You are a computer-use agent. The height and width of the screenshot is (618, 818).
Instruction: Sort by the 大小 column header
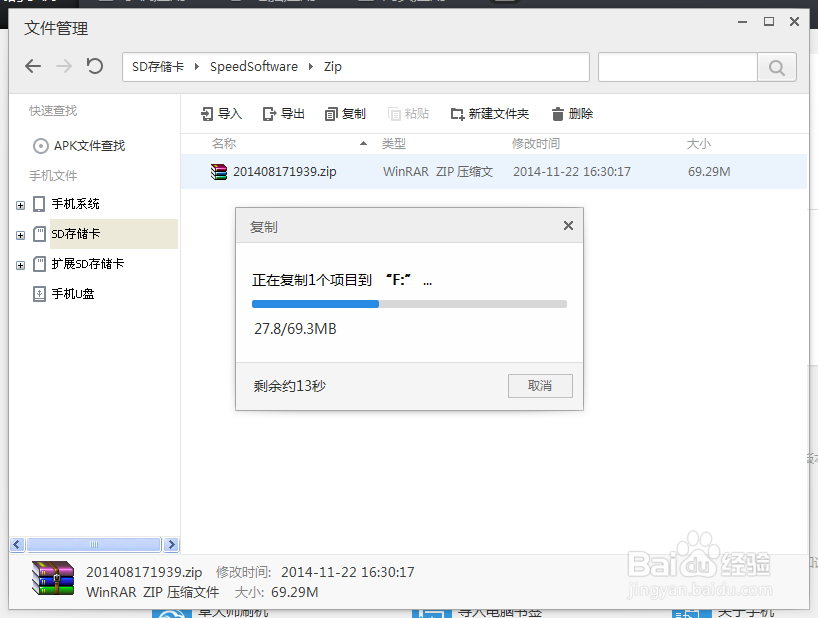(699, 143)
